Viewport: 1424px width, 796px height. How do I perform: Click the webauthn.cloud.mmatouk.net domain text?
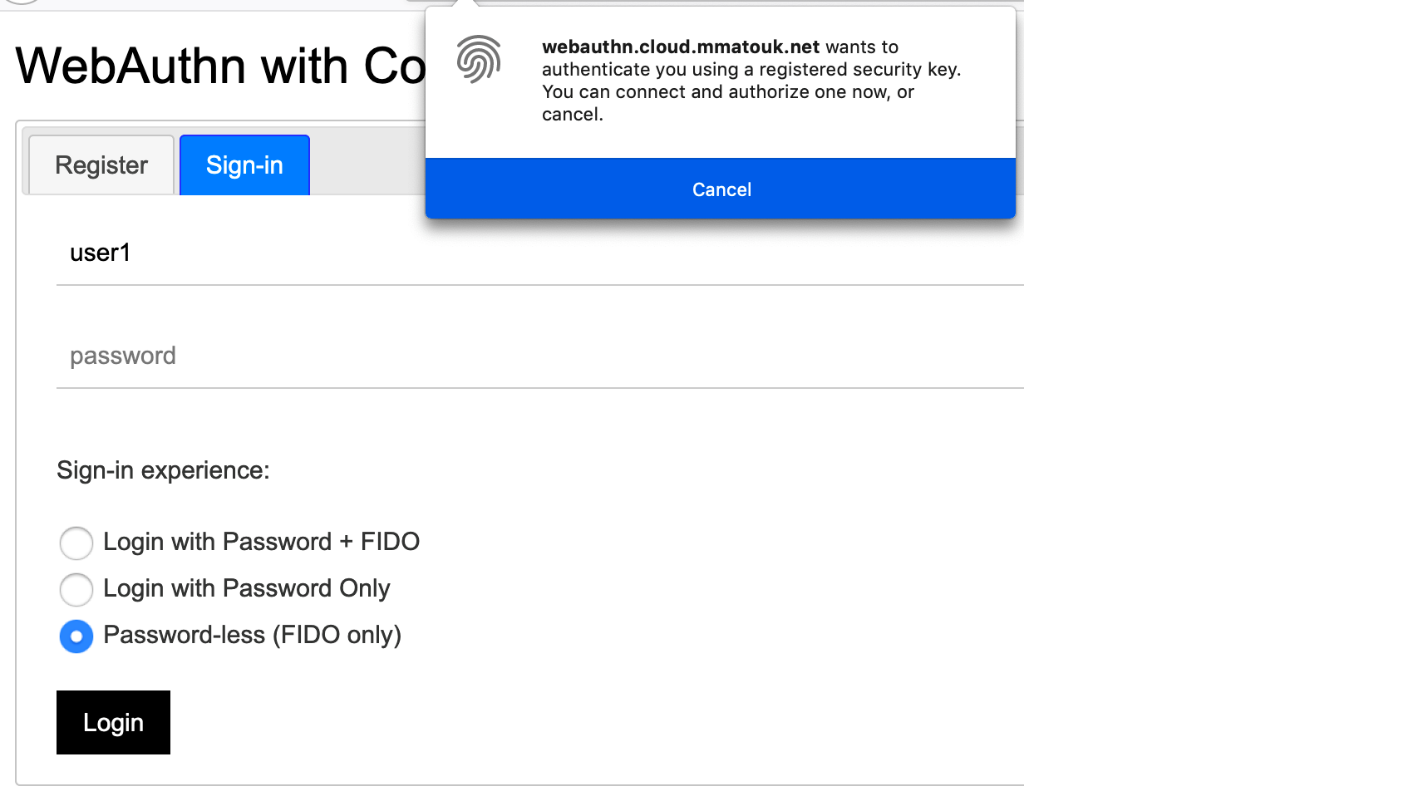click(x=679, y=46)
